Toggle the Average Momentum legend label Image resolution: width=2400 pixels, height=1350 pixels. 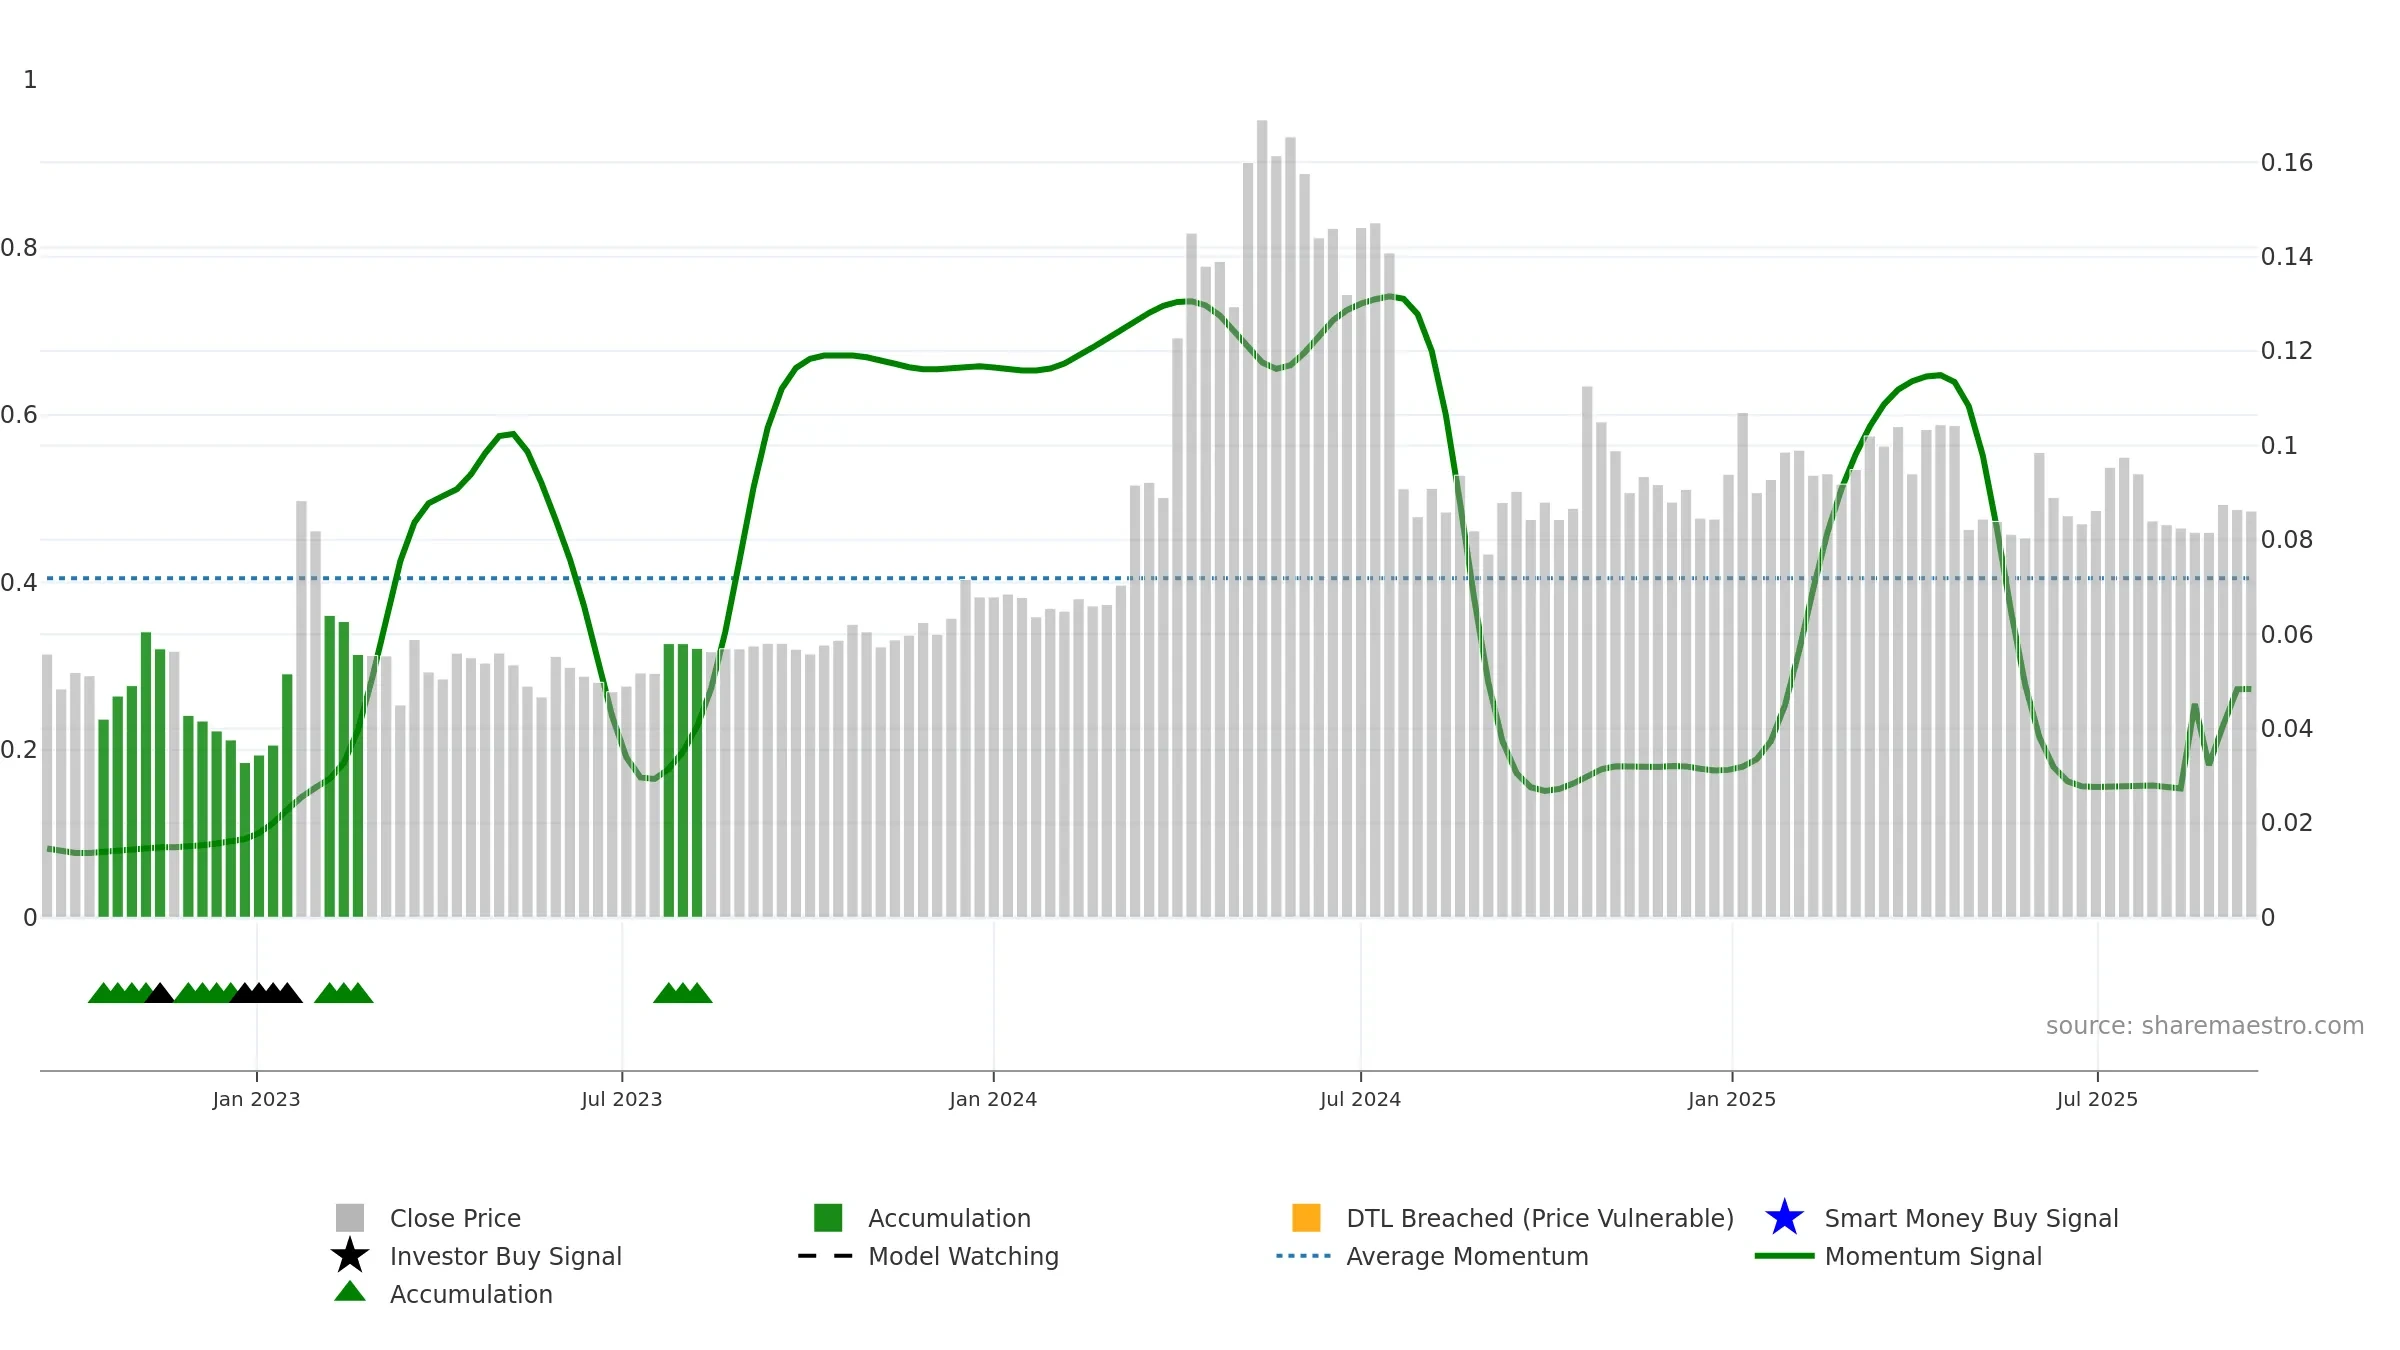pos(1467,1256)
